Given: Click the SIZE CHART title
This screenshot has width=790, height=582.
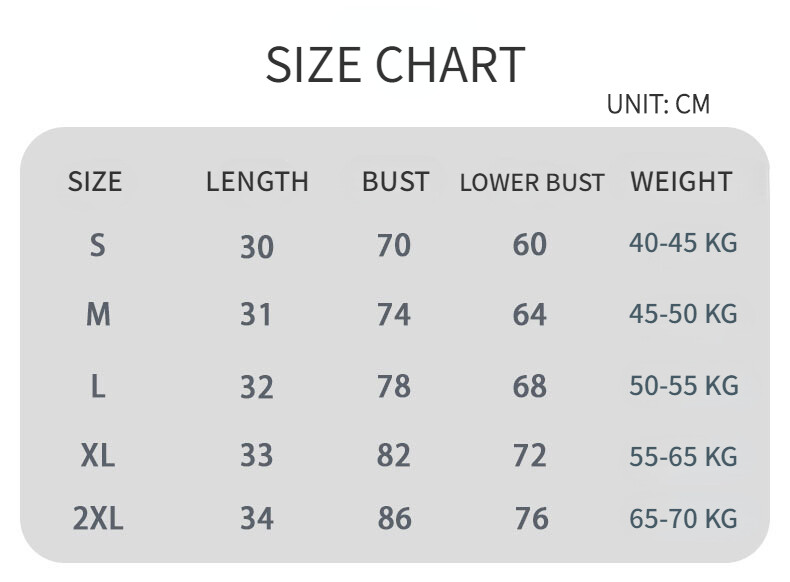Looking at the screenshot, I should pyautogui.click(x=396, y=64).
